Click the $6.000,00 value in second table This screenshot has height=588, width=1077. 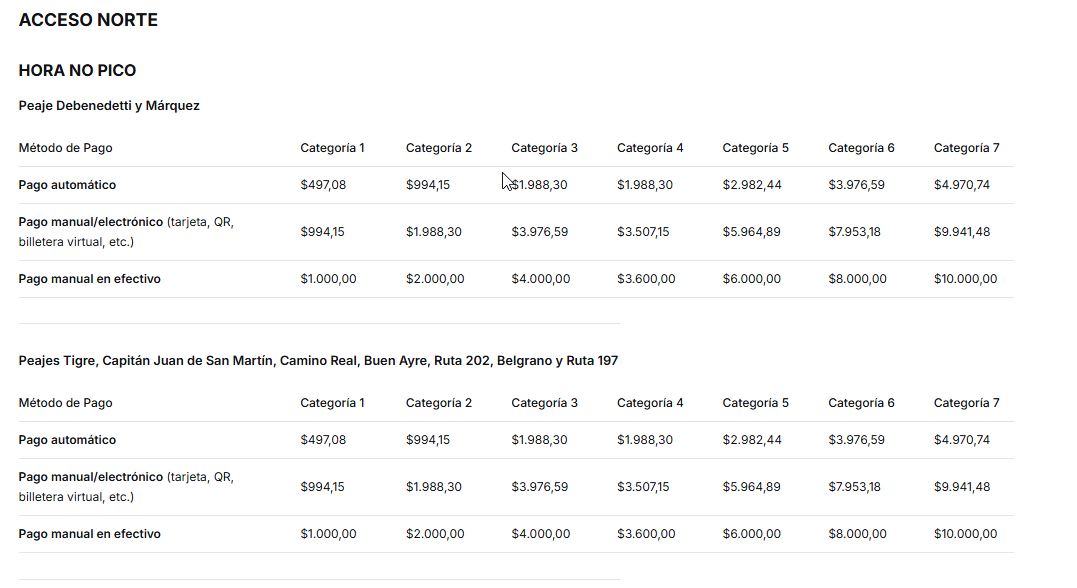[x=751, y=534]
